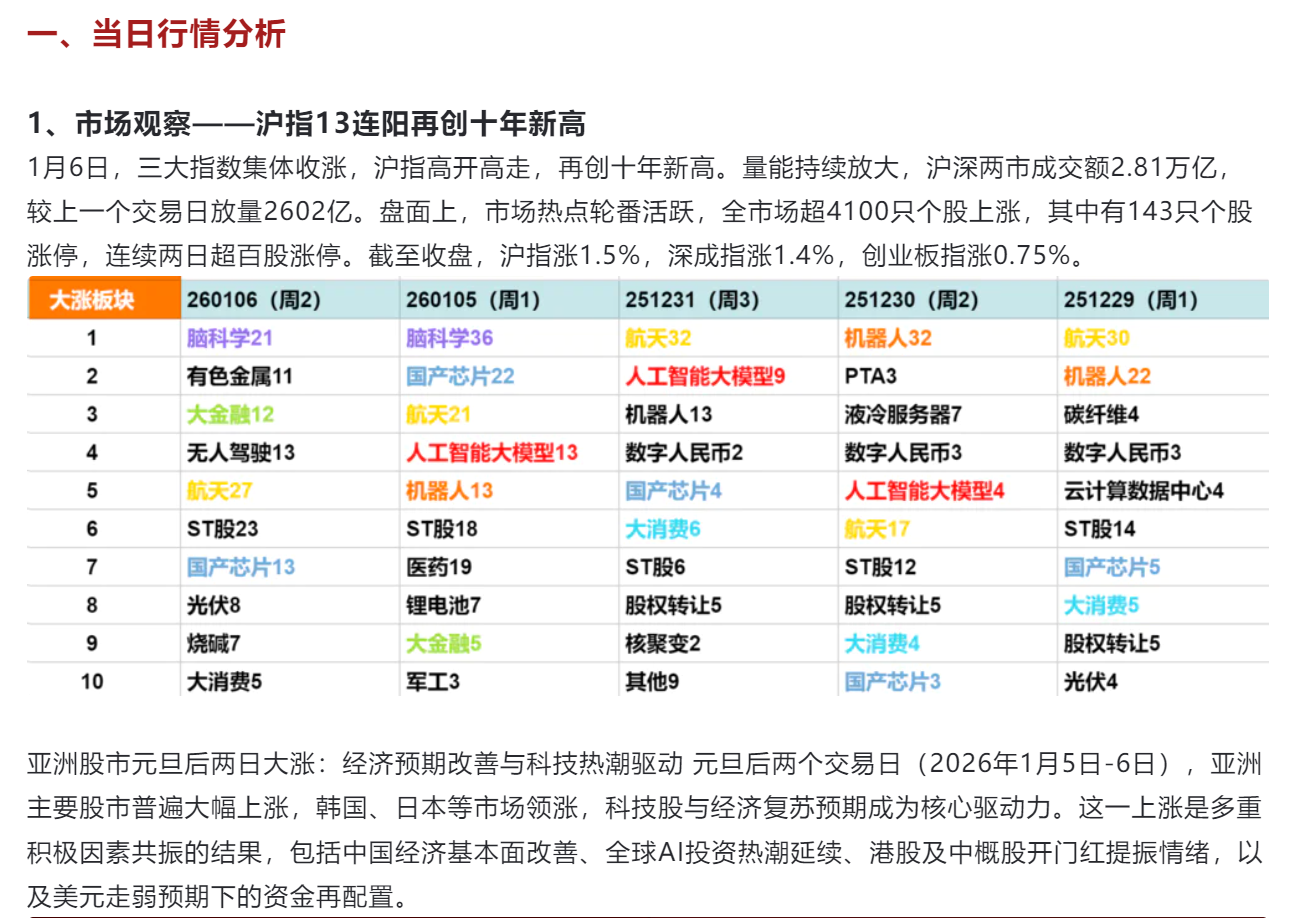The height and width of the screenshot is (918, 1296).
Task: Click the green 大金融12 cell
Action: coord(230,414)
